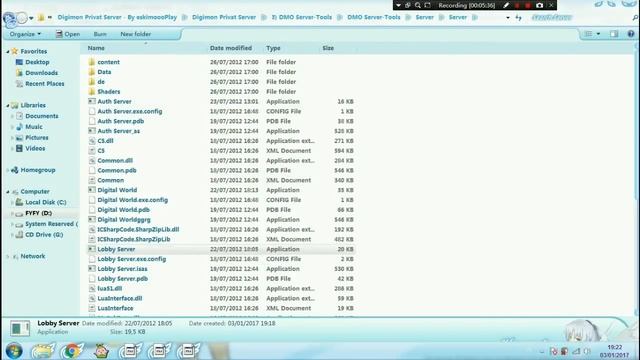Select the 'Data' folder icon
This screenshot has width=640, height=360.
pyautogui.click(x=92, y=72)
